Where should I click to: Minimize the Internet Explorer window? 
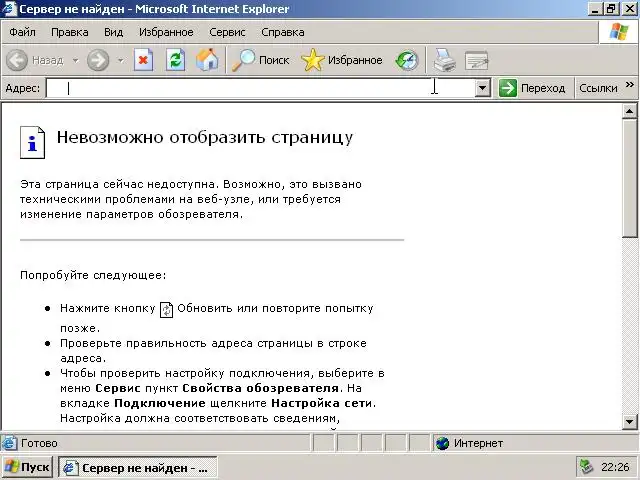595,9
